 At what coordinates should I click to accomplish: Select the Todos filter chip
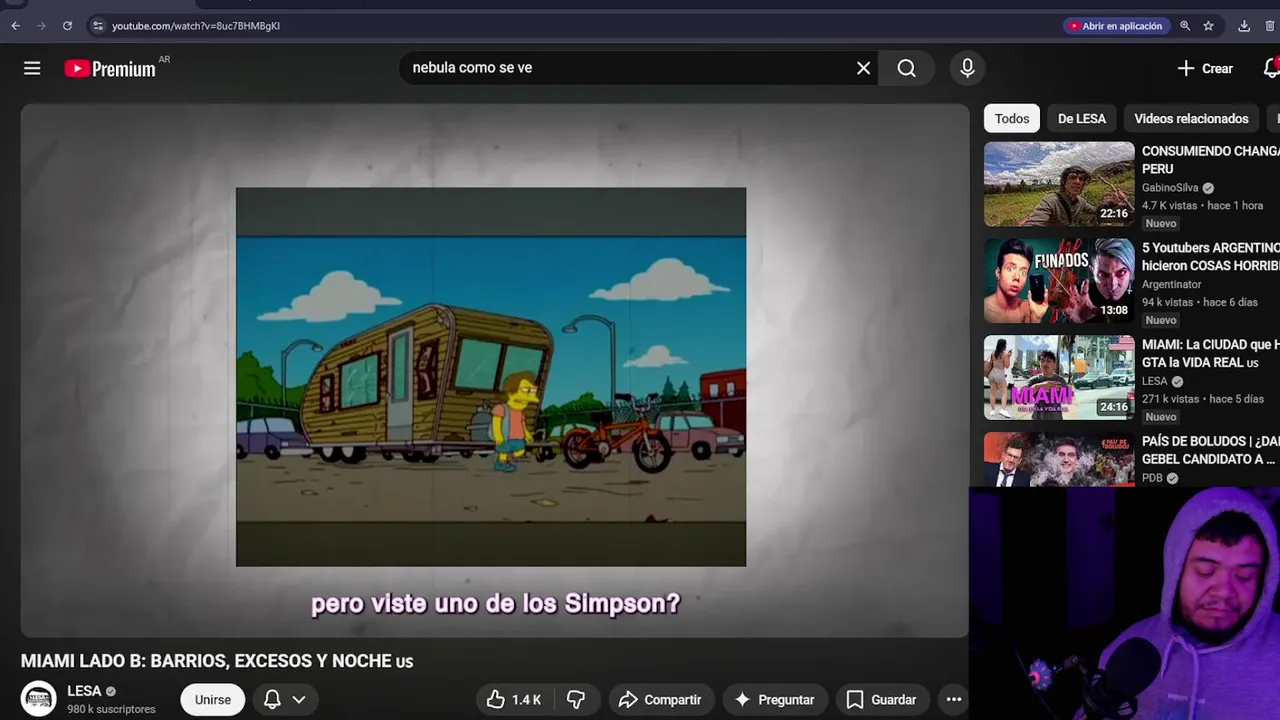[1011, 118]
